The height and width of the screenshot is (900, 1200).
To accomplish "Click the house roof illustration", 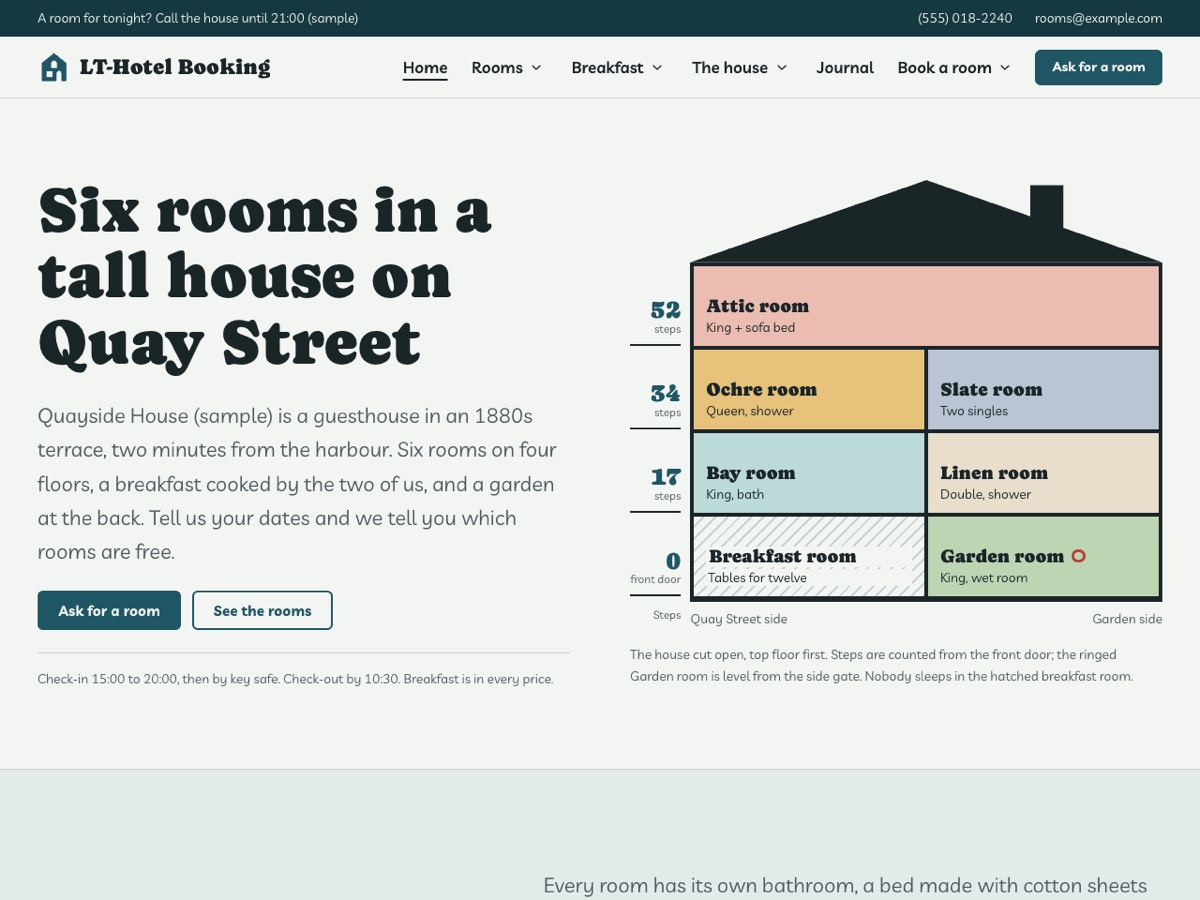I will [x=926, y=222].
